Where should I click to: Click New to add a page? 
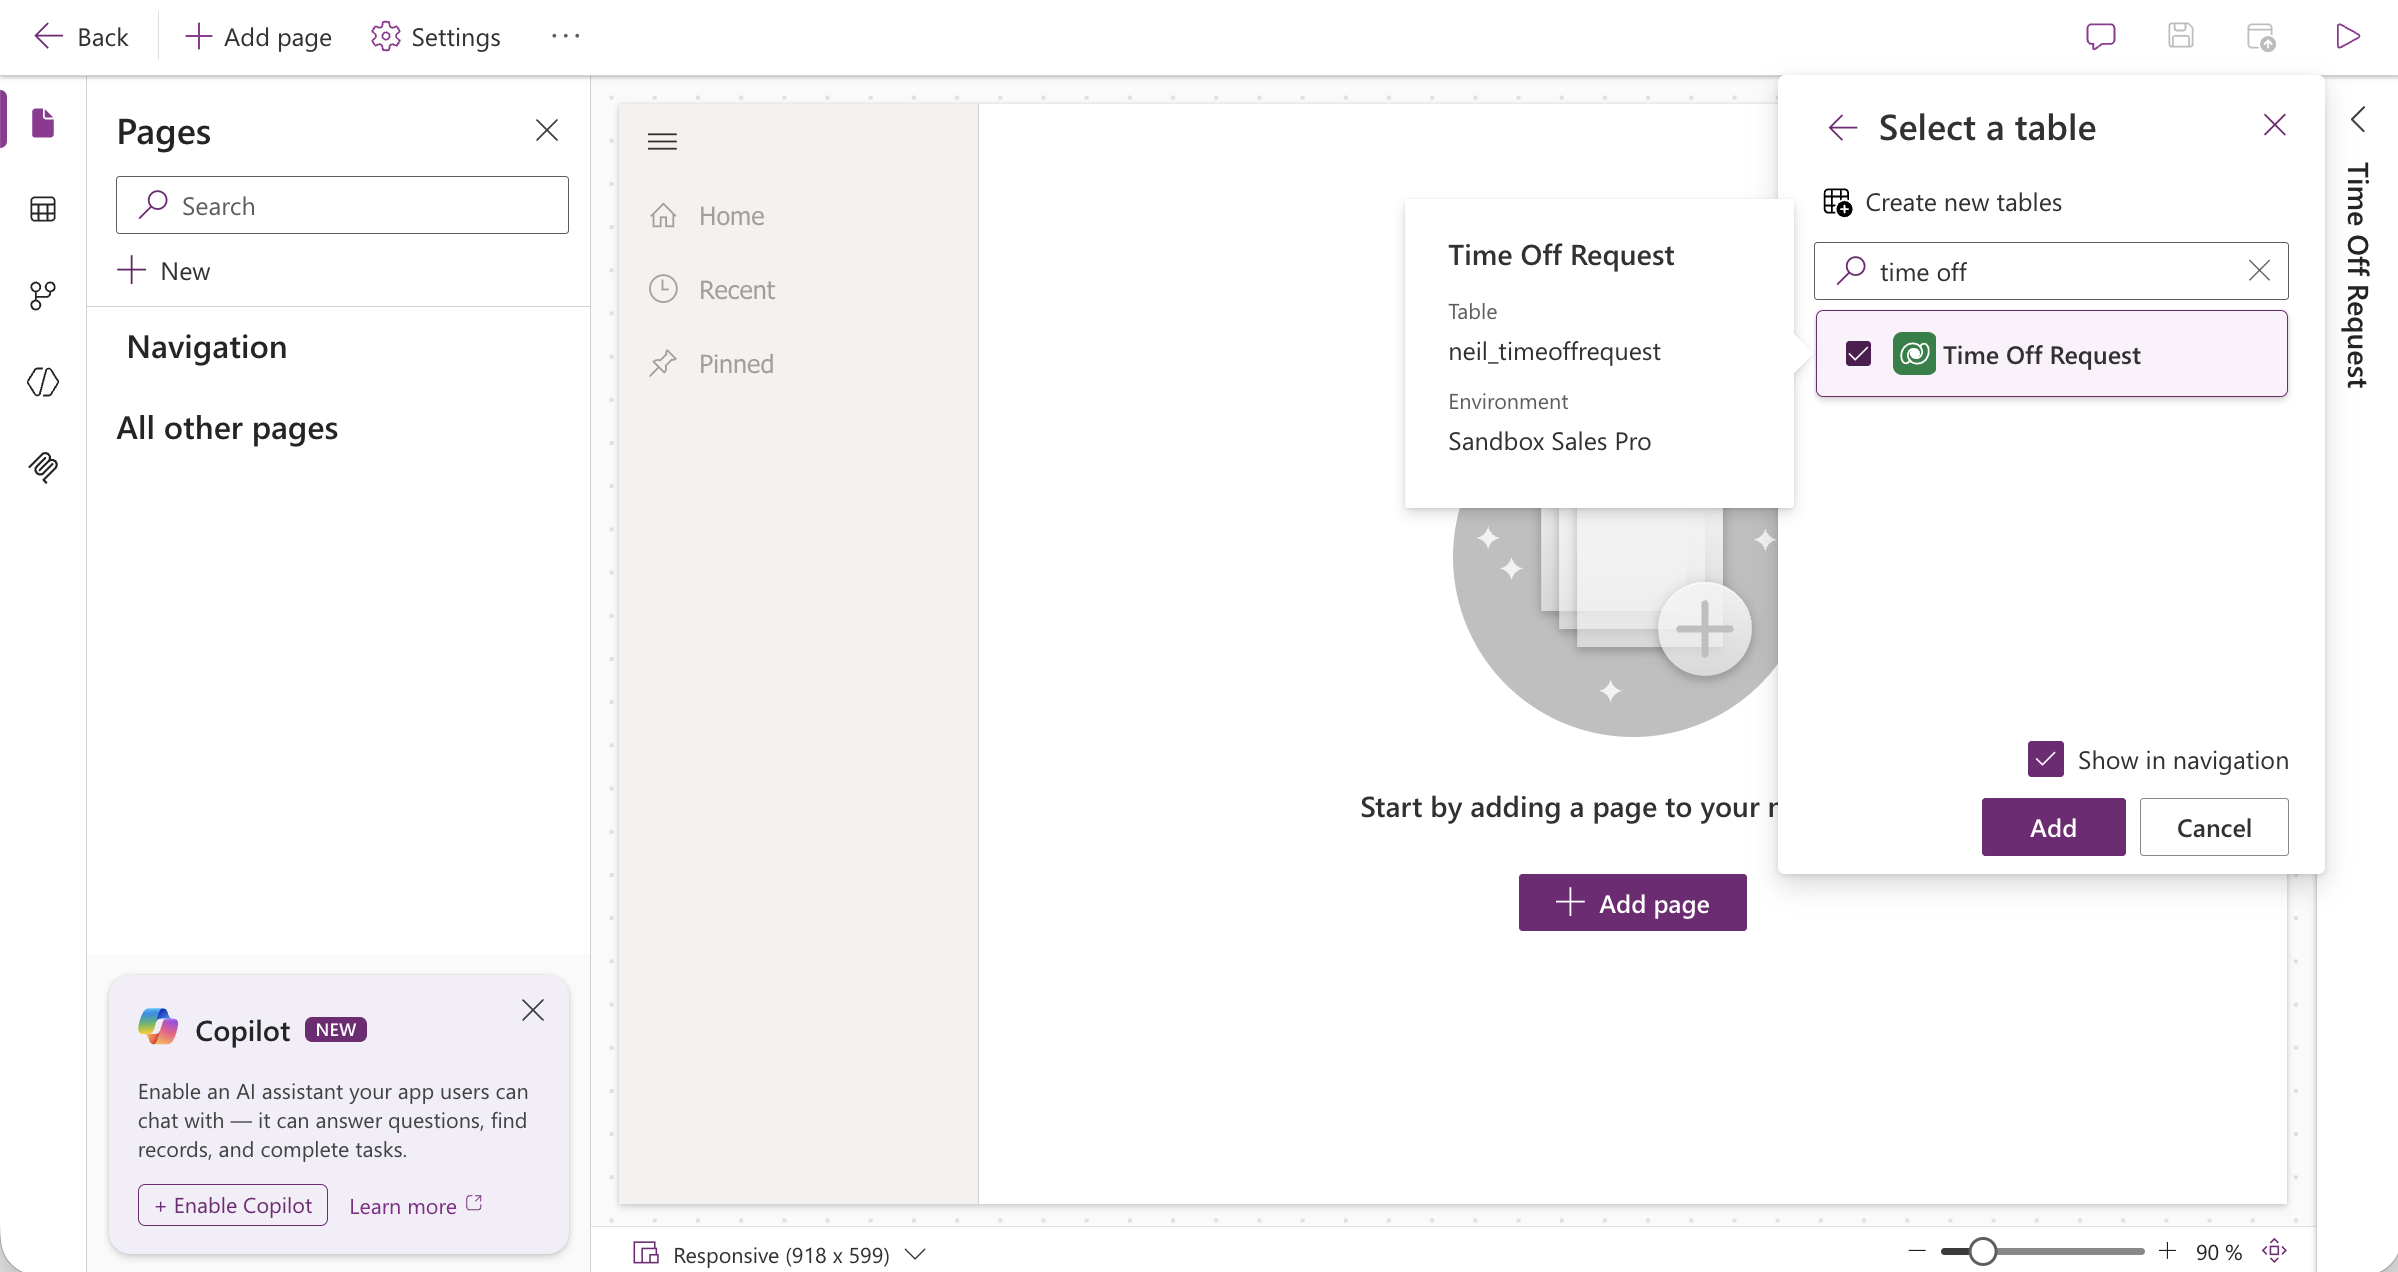164,271
